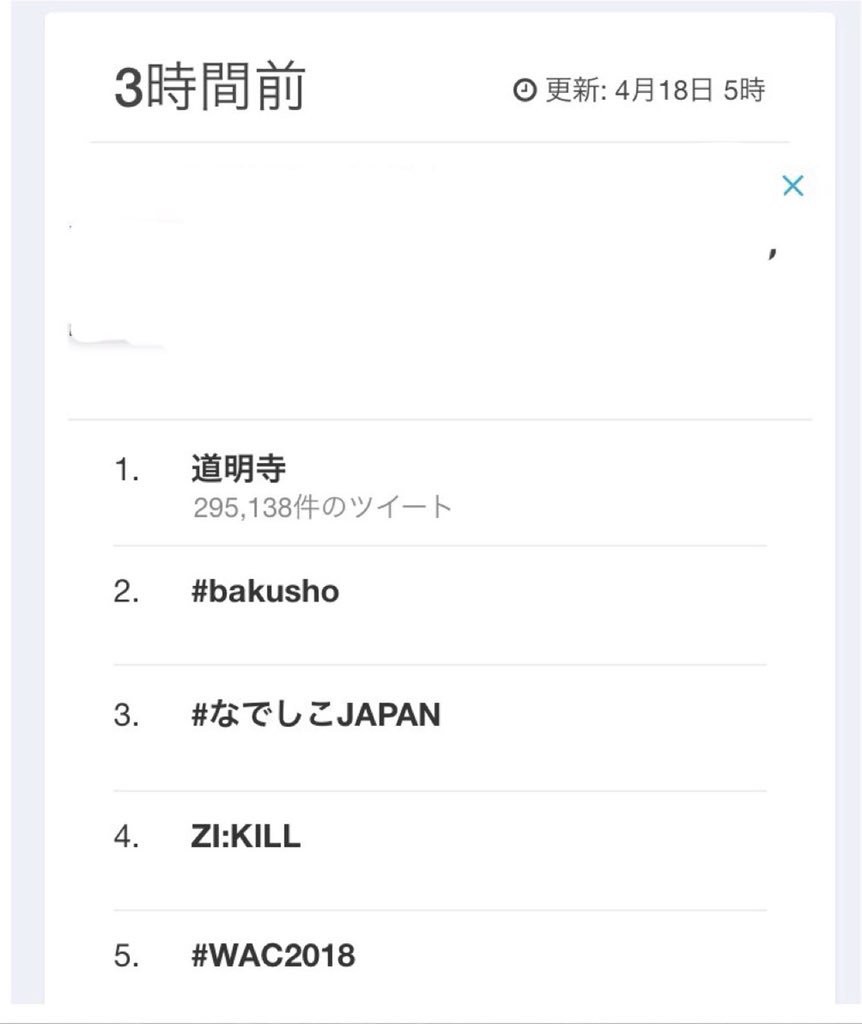Open the 道明寺 trend
This screenshot has width=862, height=1024.
[239, 470]
